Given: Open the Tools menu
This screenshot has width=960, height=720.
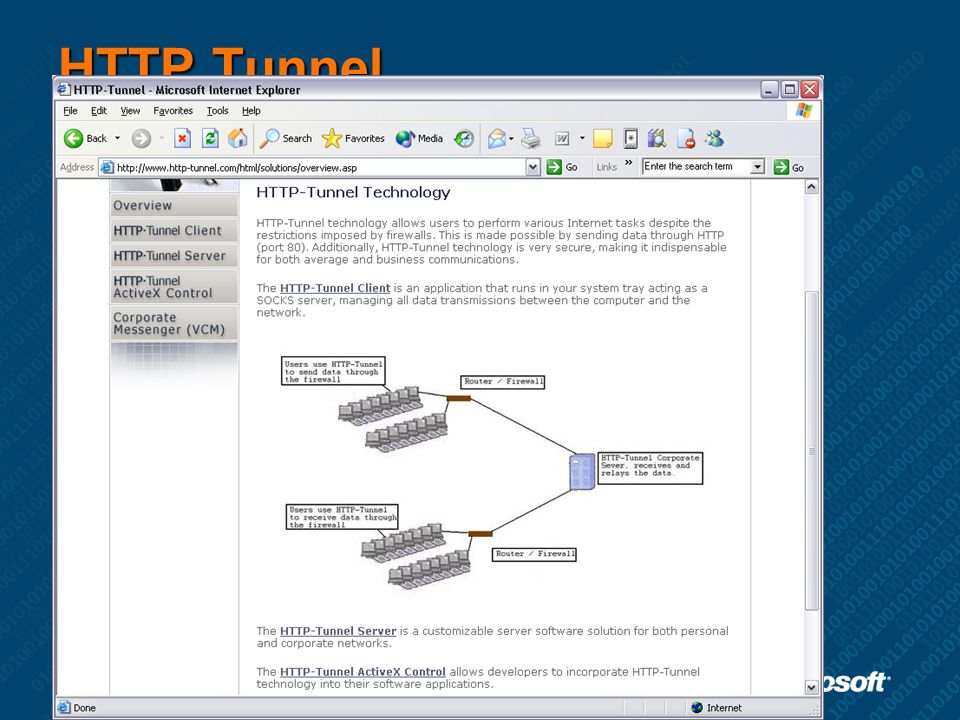Looking at the screenshot, I should point(217,111).
